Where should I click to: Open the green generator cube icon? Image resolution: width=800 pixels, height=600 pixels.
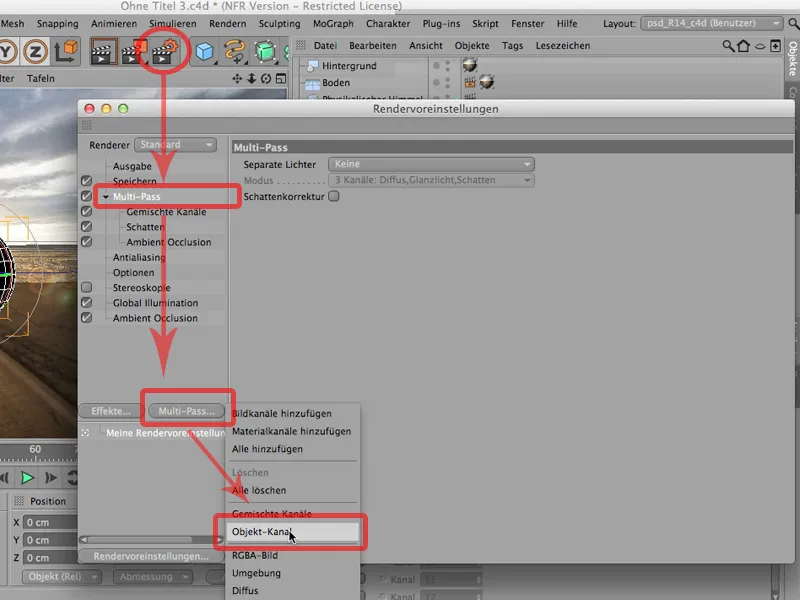pyautogui.click(x=265, y=52)
